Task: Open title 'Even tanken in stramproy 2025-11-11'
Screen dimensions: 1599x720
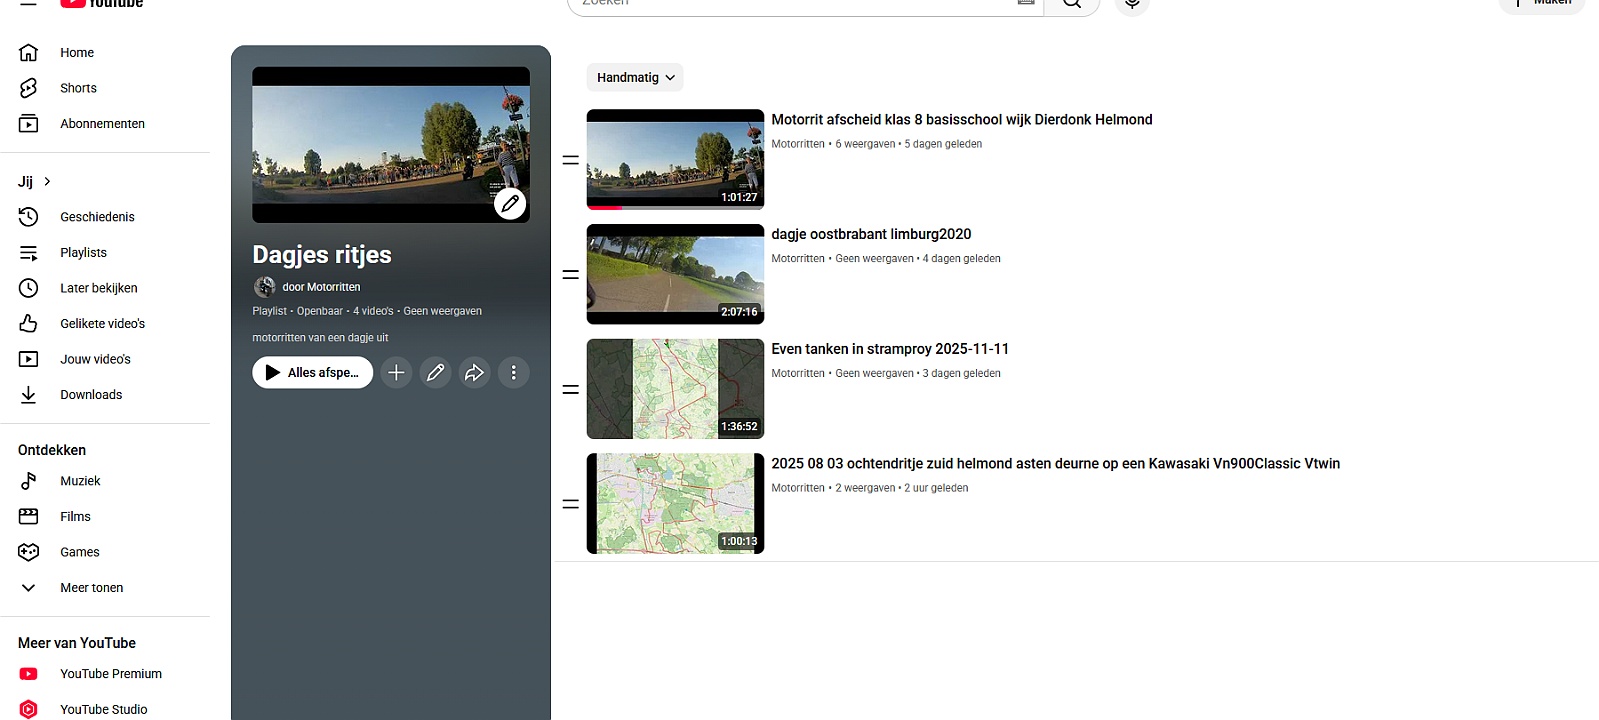Action: (890, 349)
